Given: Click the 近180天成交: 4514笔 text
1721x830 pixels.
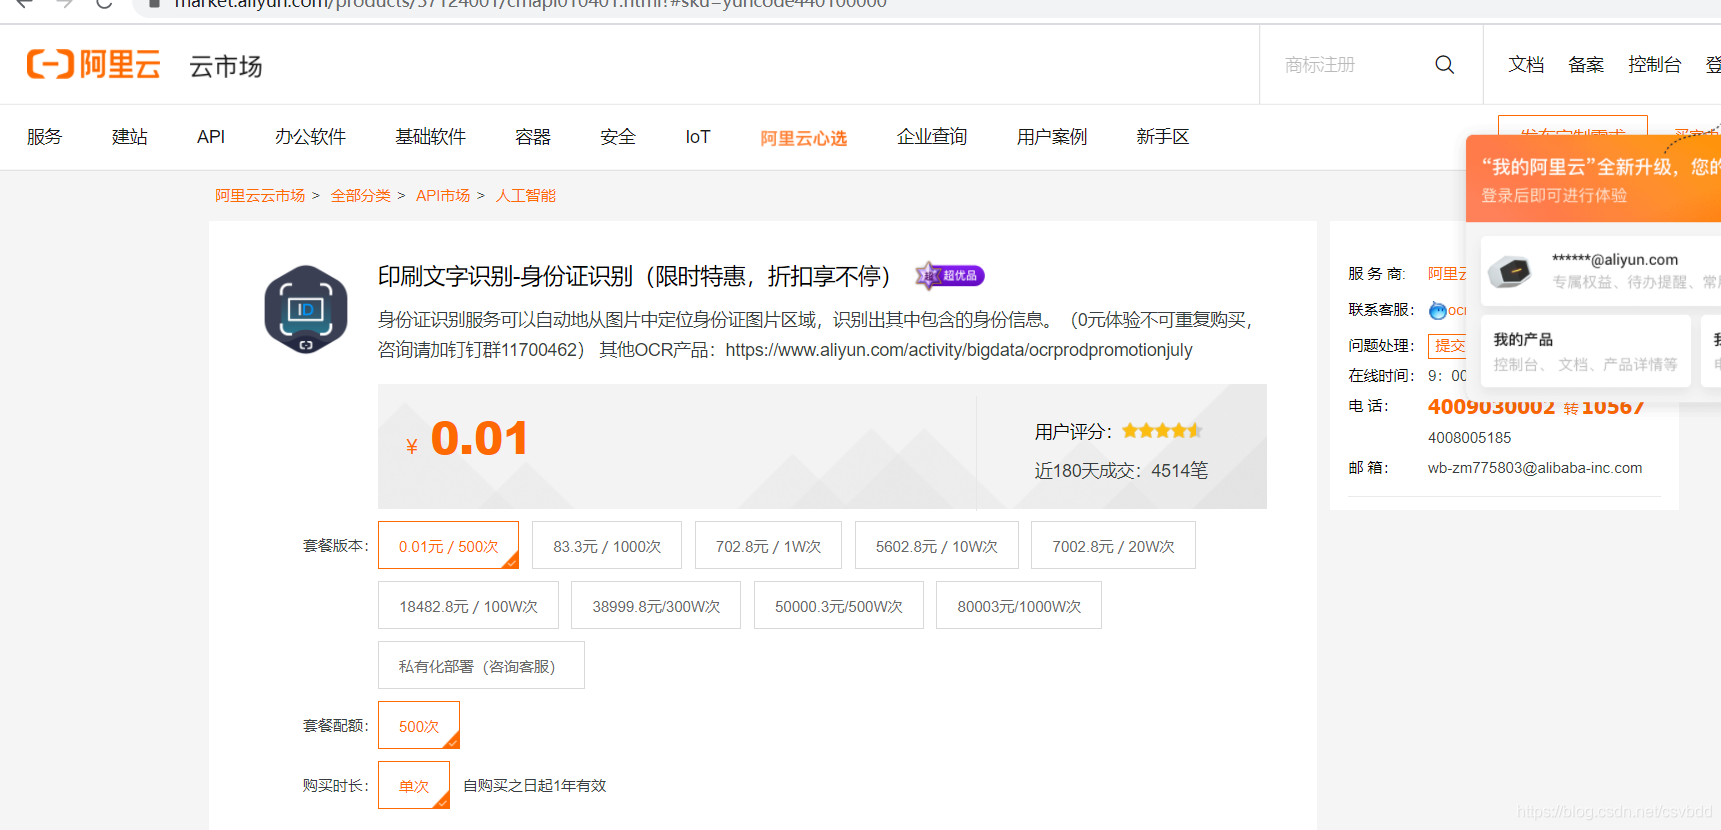Looking at the screenshot, I should pos(1121,471).
